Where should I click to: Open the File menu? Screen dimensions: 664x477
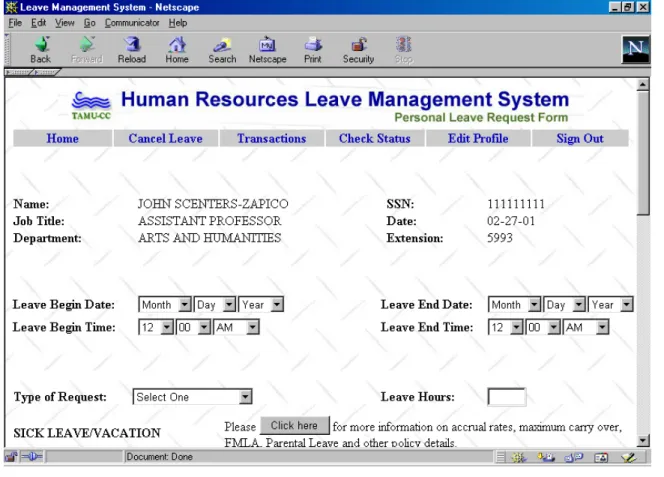coord(15,23)
